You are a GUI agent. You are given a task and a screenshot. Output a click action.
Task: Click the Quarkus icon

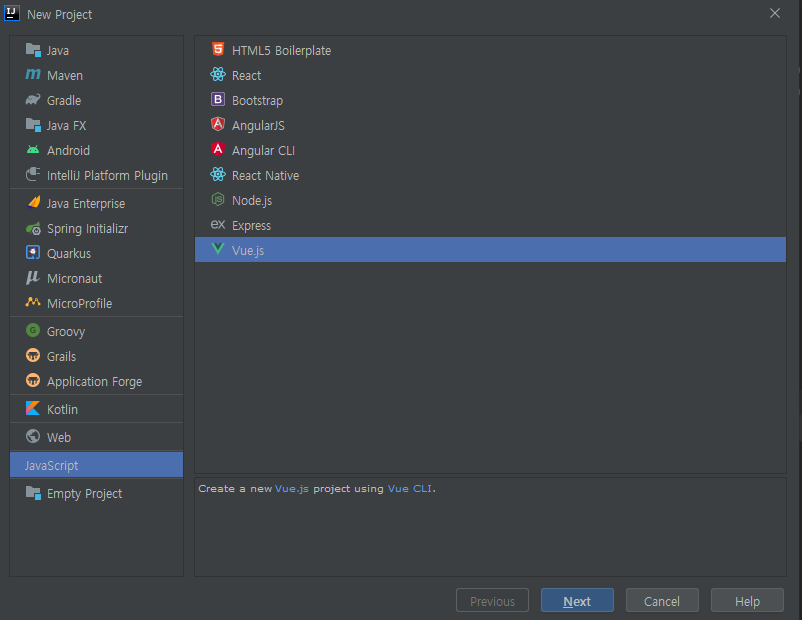(x=33, y=253)
